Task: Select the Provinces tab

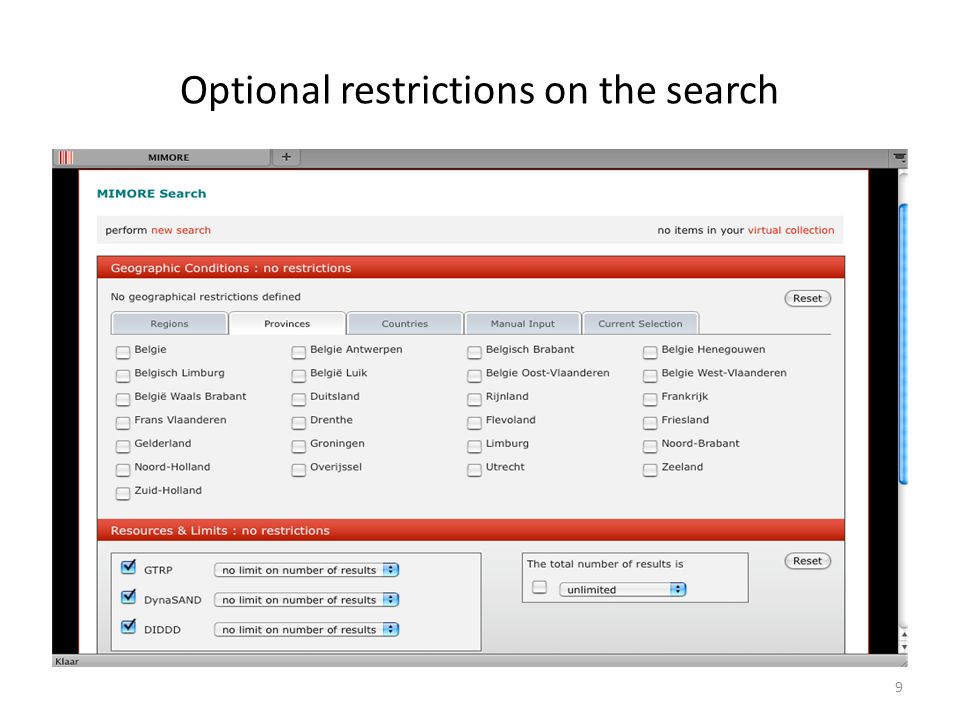Action: click(287, 323)
